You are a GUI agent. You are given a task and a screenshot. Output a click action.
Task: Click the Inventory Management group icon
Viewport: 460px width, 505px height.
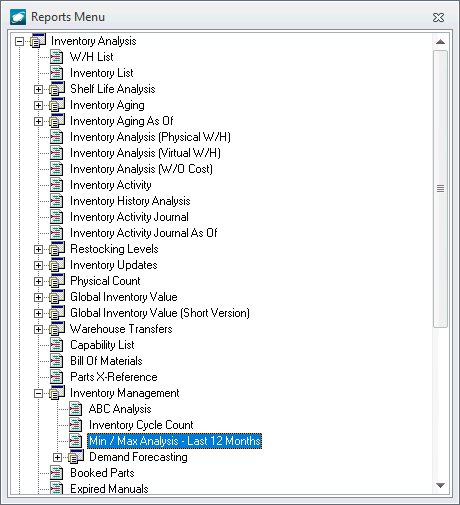(x=57, y=393)
